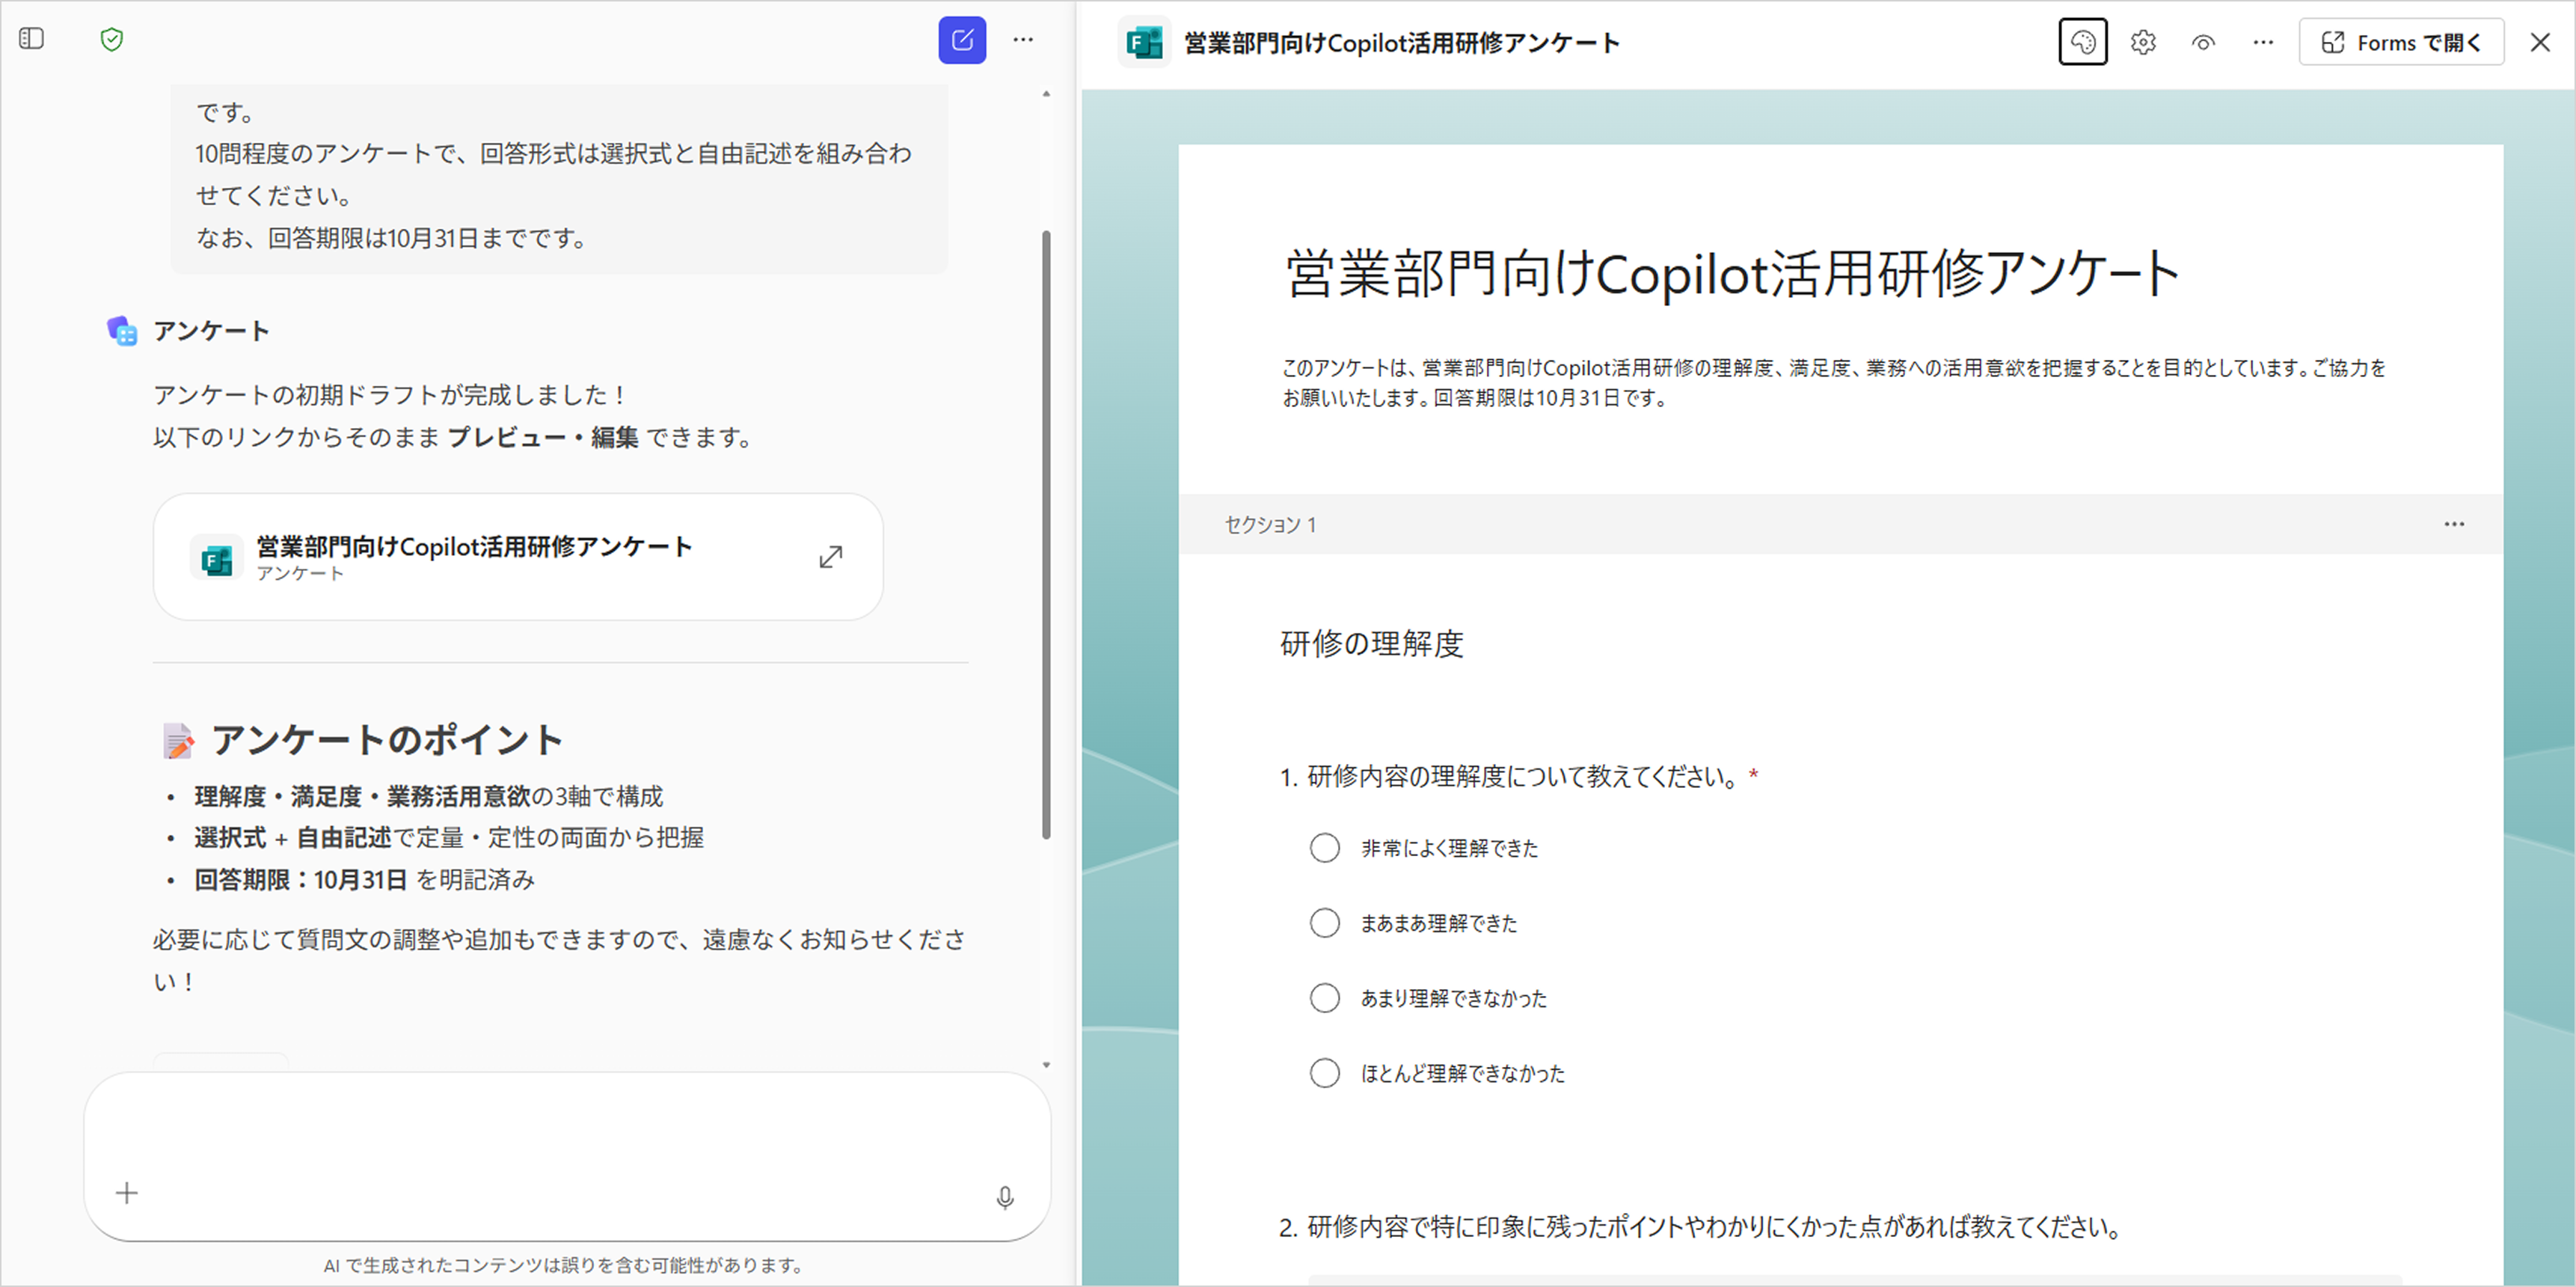The width and height of the screenshot is (2576, 1287).
Task: Start a new chat with compose icon
Action: pyautogui.click(x=961, y=40)
